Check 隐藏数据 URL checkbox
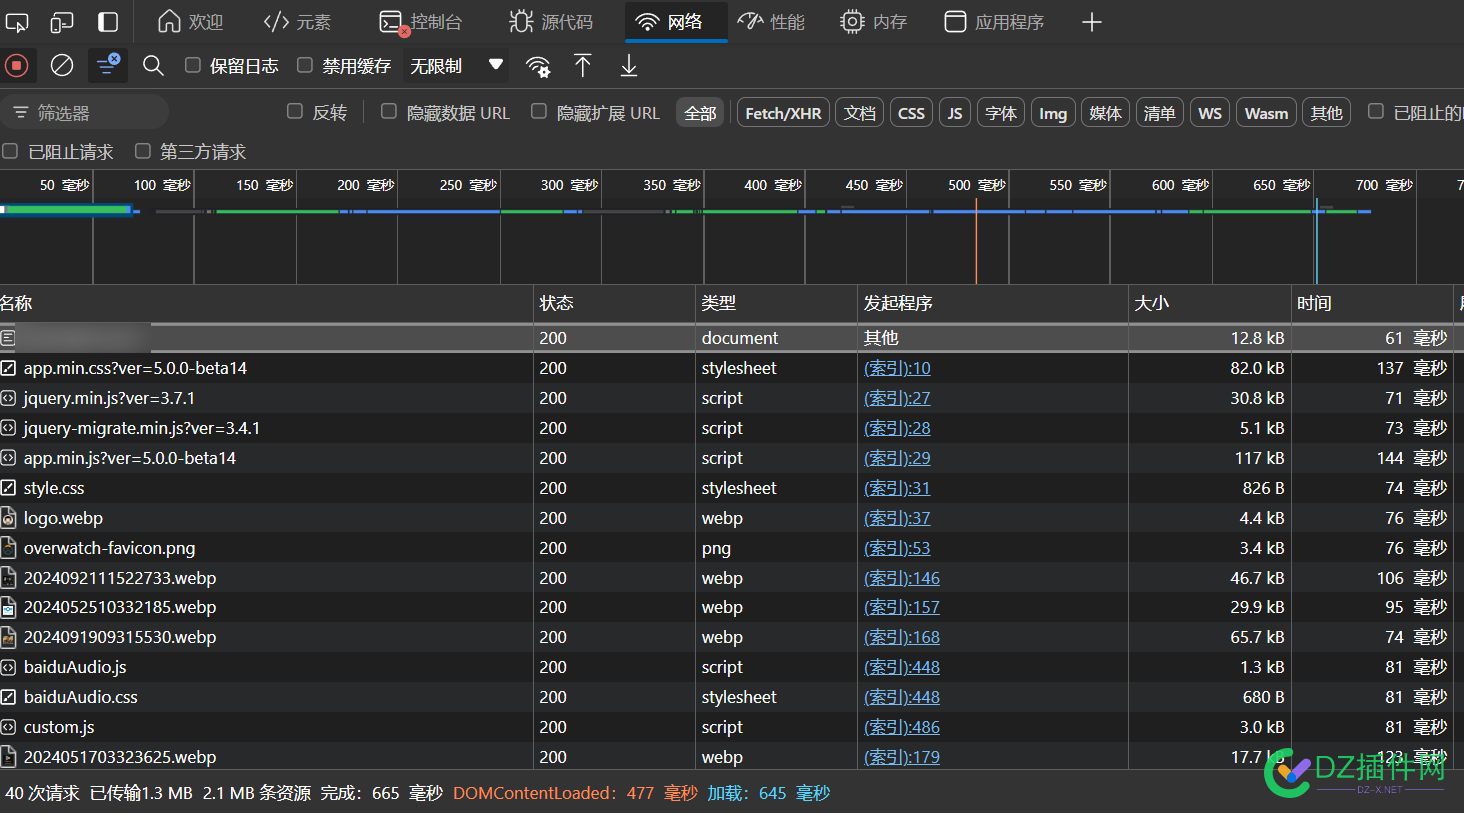The width and height of the screenshot is (1464, 813). click(389, 111)
